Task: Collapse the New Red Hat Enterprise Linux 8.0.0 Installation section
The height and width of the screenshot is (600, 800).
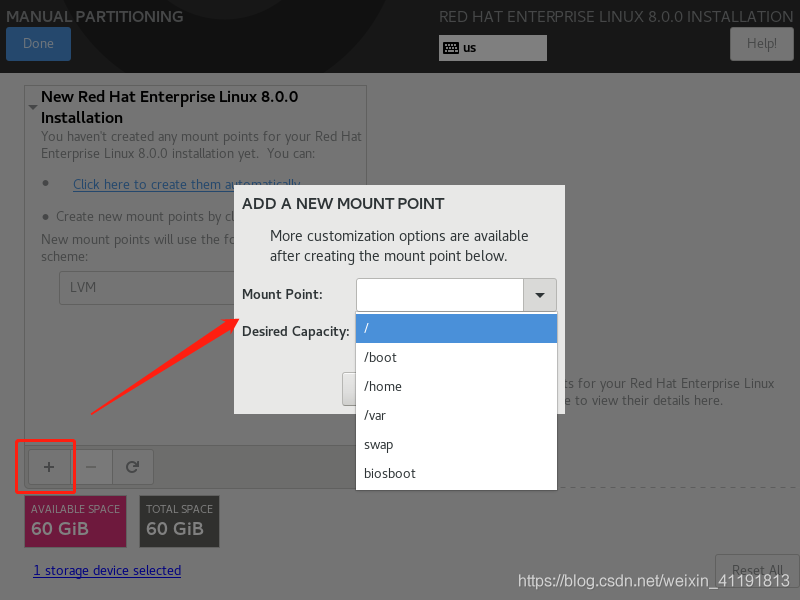Action: click(33, 107)
